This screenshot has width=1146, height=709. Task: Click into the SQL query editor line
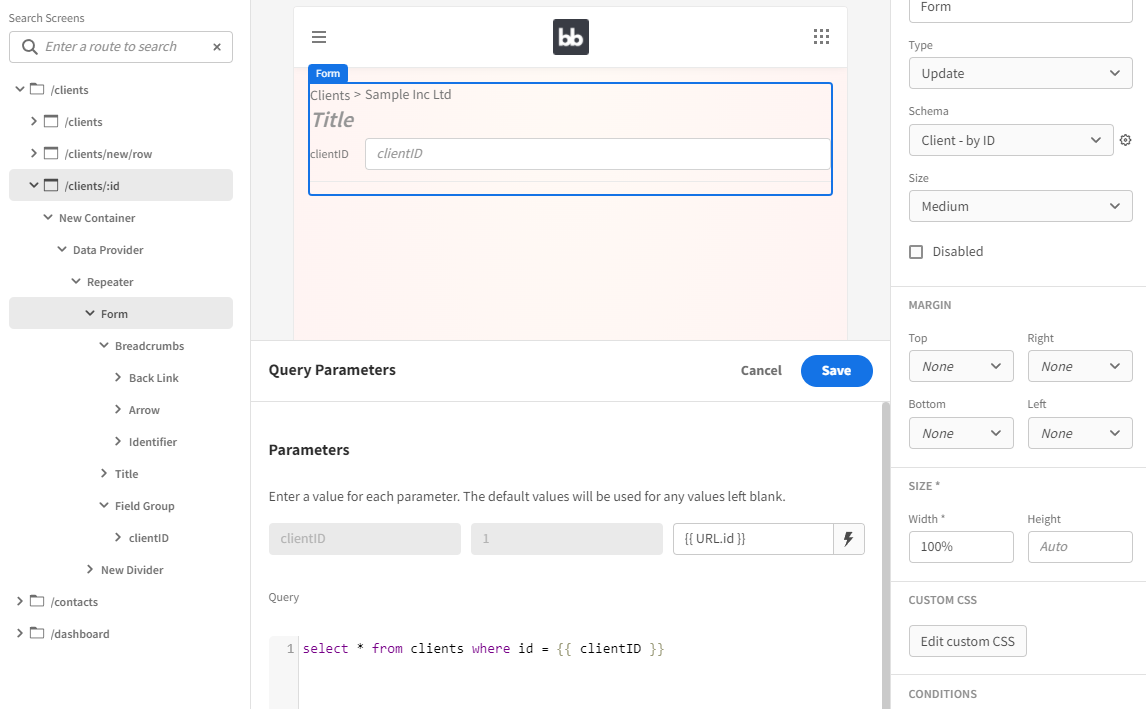coord(483,649)
